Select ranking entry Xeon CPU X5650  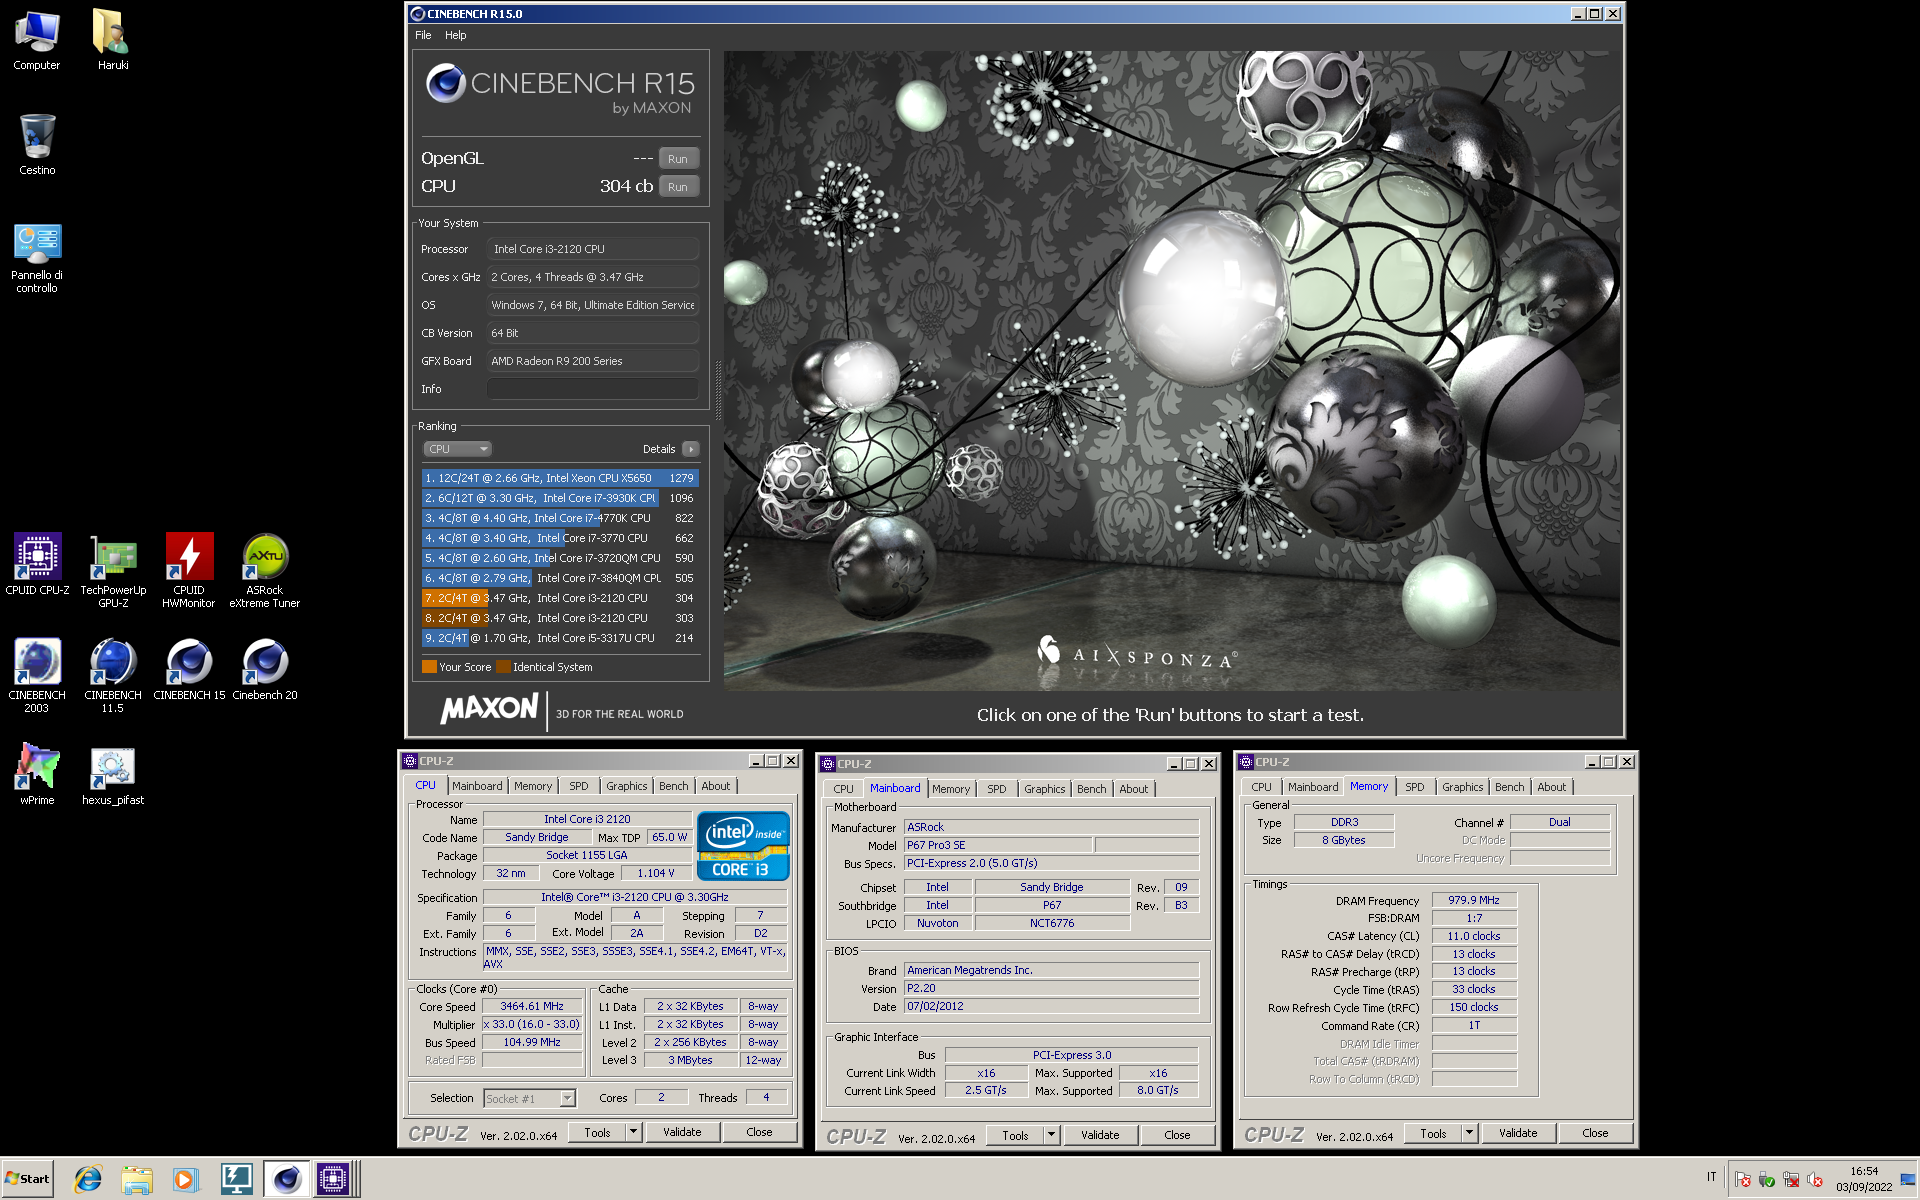pos(560,478)
